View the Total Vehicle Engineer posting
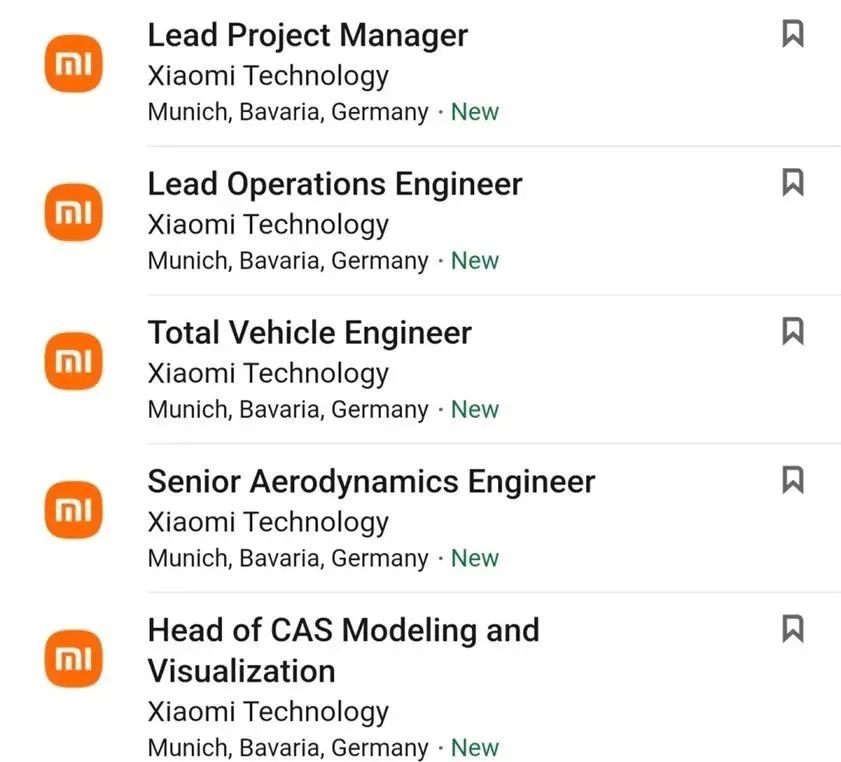Image resolution: width=841 pixels, height=762 pixels. [310, 333]
